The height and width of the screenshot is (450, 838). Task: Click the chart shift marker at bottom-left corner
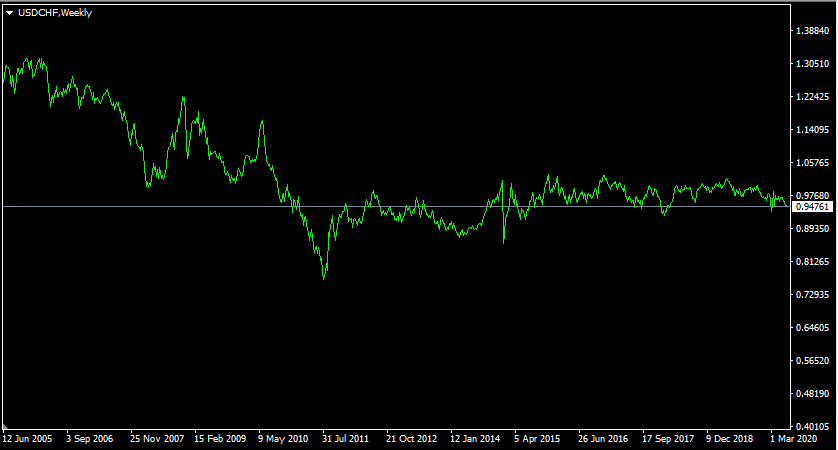5,427
